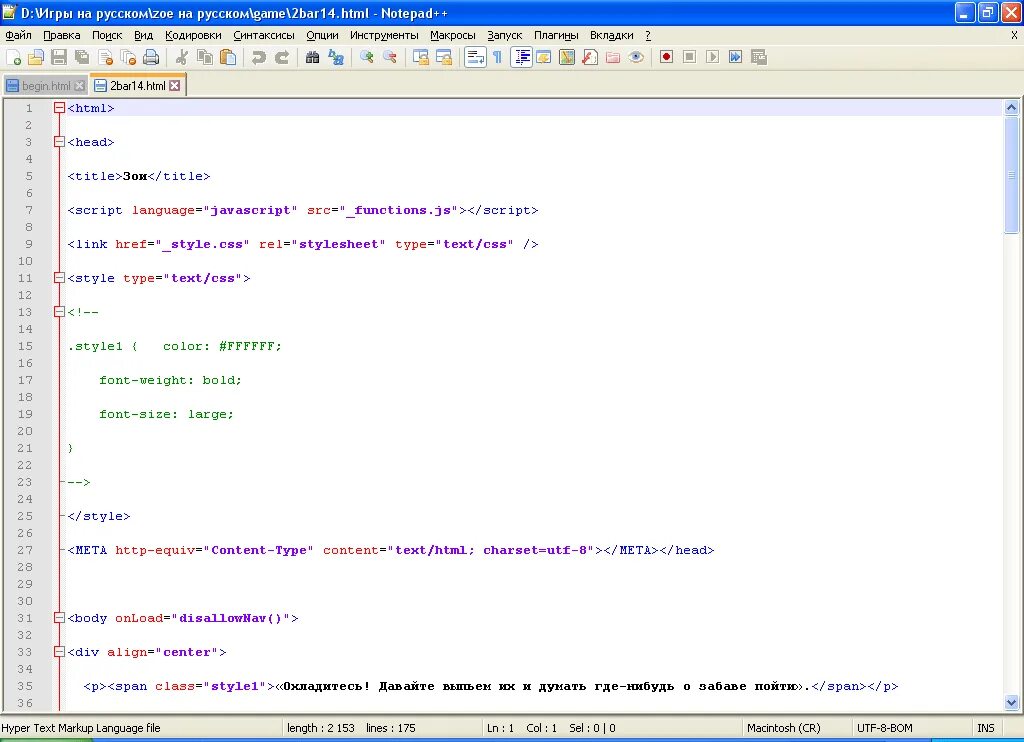Screen dimensions: 1024x742
Task: Click the vertical scrollbar thumb
Action: click(x=1011, y=174)
